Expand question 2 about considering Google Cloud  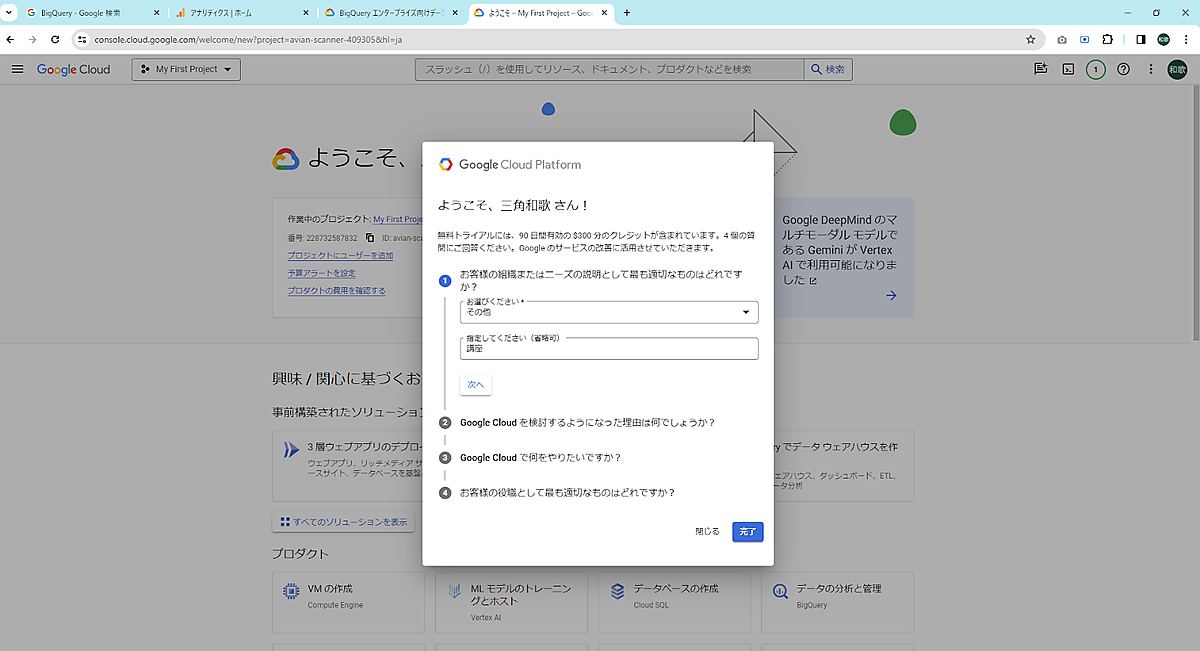587,422
